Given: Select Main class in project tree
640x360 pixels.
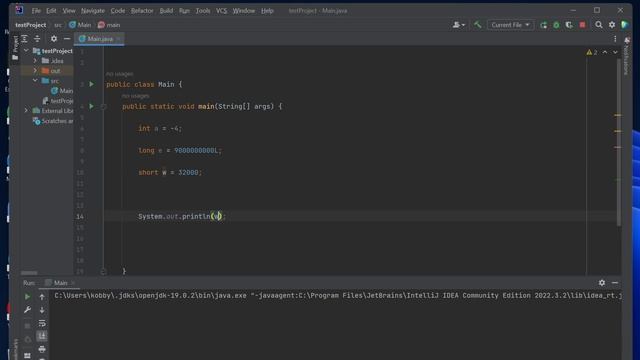Looking at the screenshot, I should point(62,91).
